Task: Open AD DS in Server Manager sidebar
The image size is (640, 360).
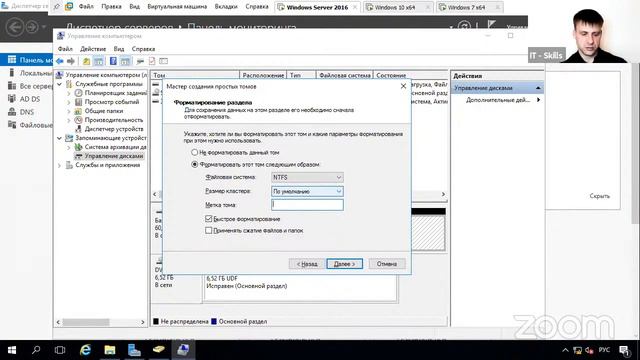Action: [29, 99]
